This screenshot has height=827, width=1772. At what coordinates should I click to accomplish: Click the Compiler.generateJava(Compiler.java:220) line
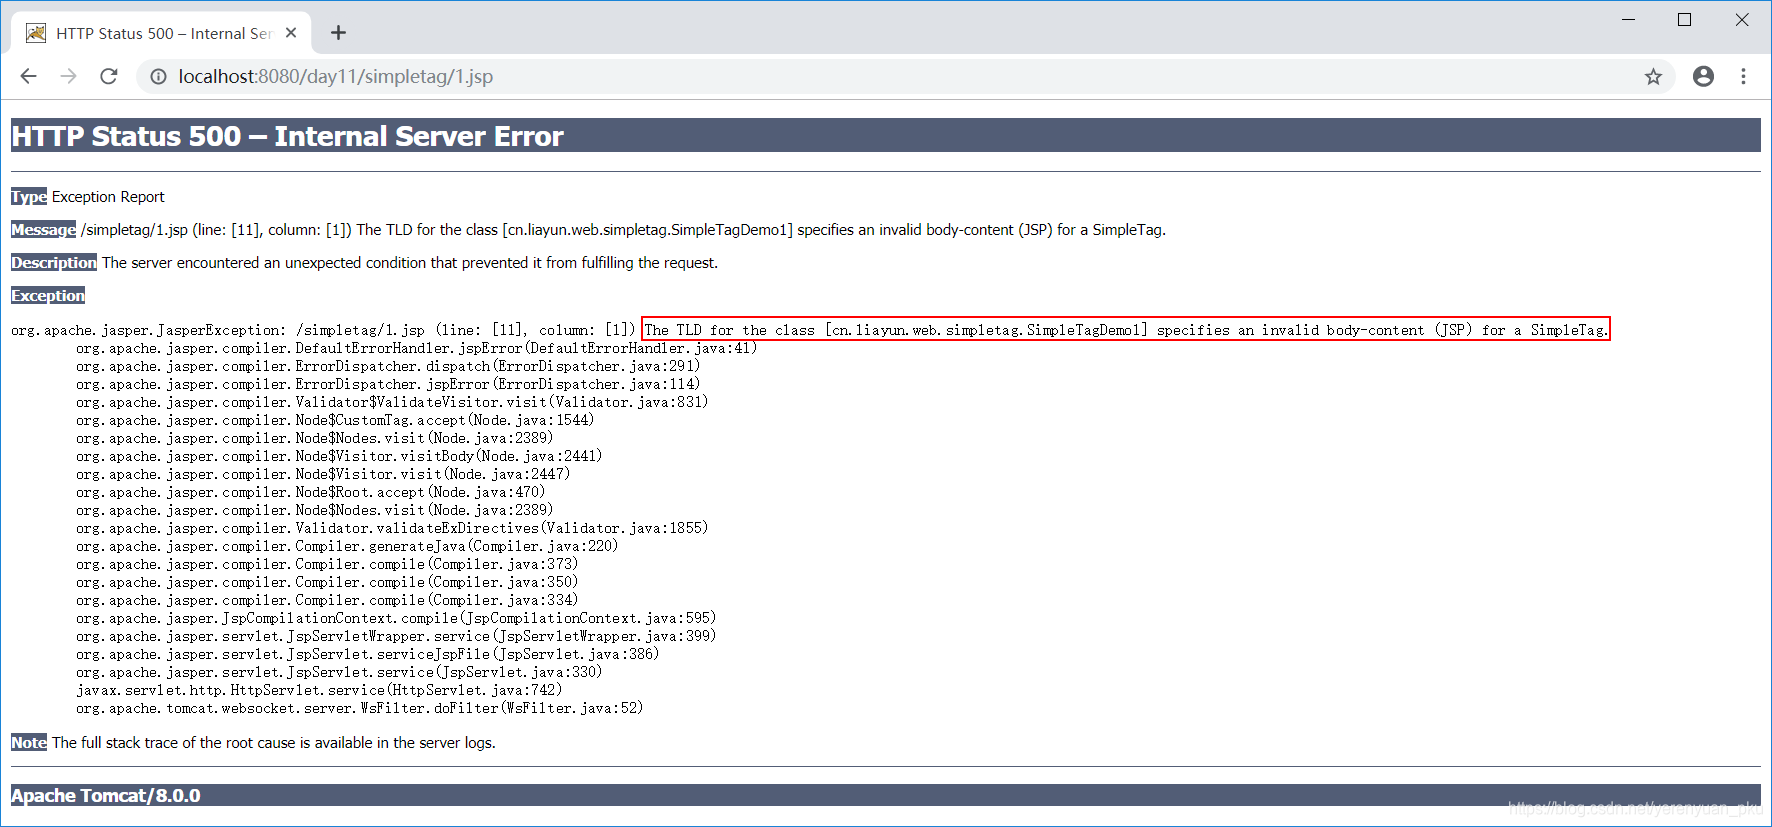[x=347, y=546]
